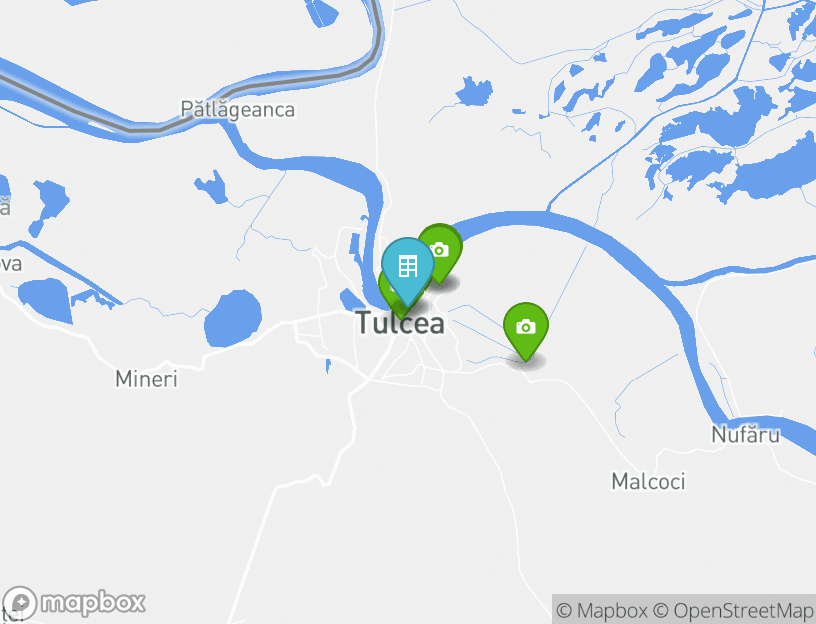Open the © Mapbox attribution link
Image resolution: width=816 pixels, height=624 pixels.
[602, 610]
